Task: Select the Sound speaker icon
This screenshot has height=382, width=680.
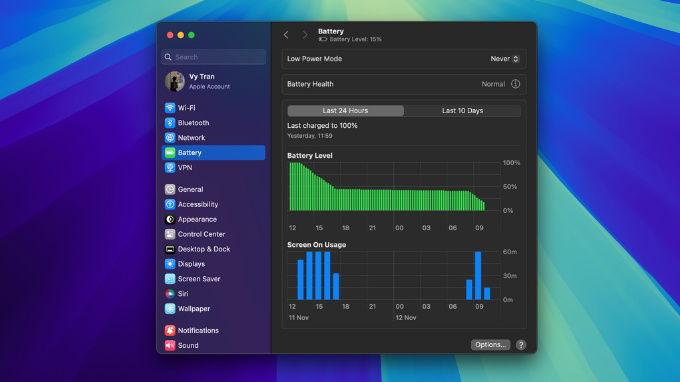Action: pos(170,345)
